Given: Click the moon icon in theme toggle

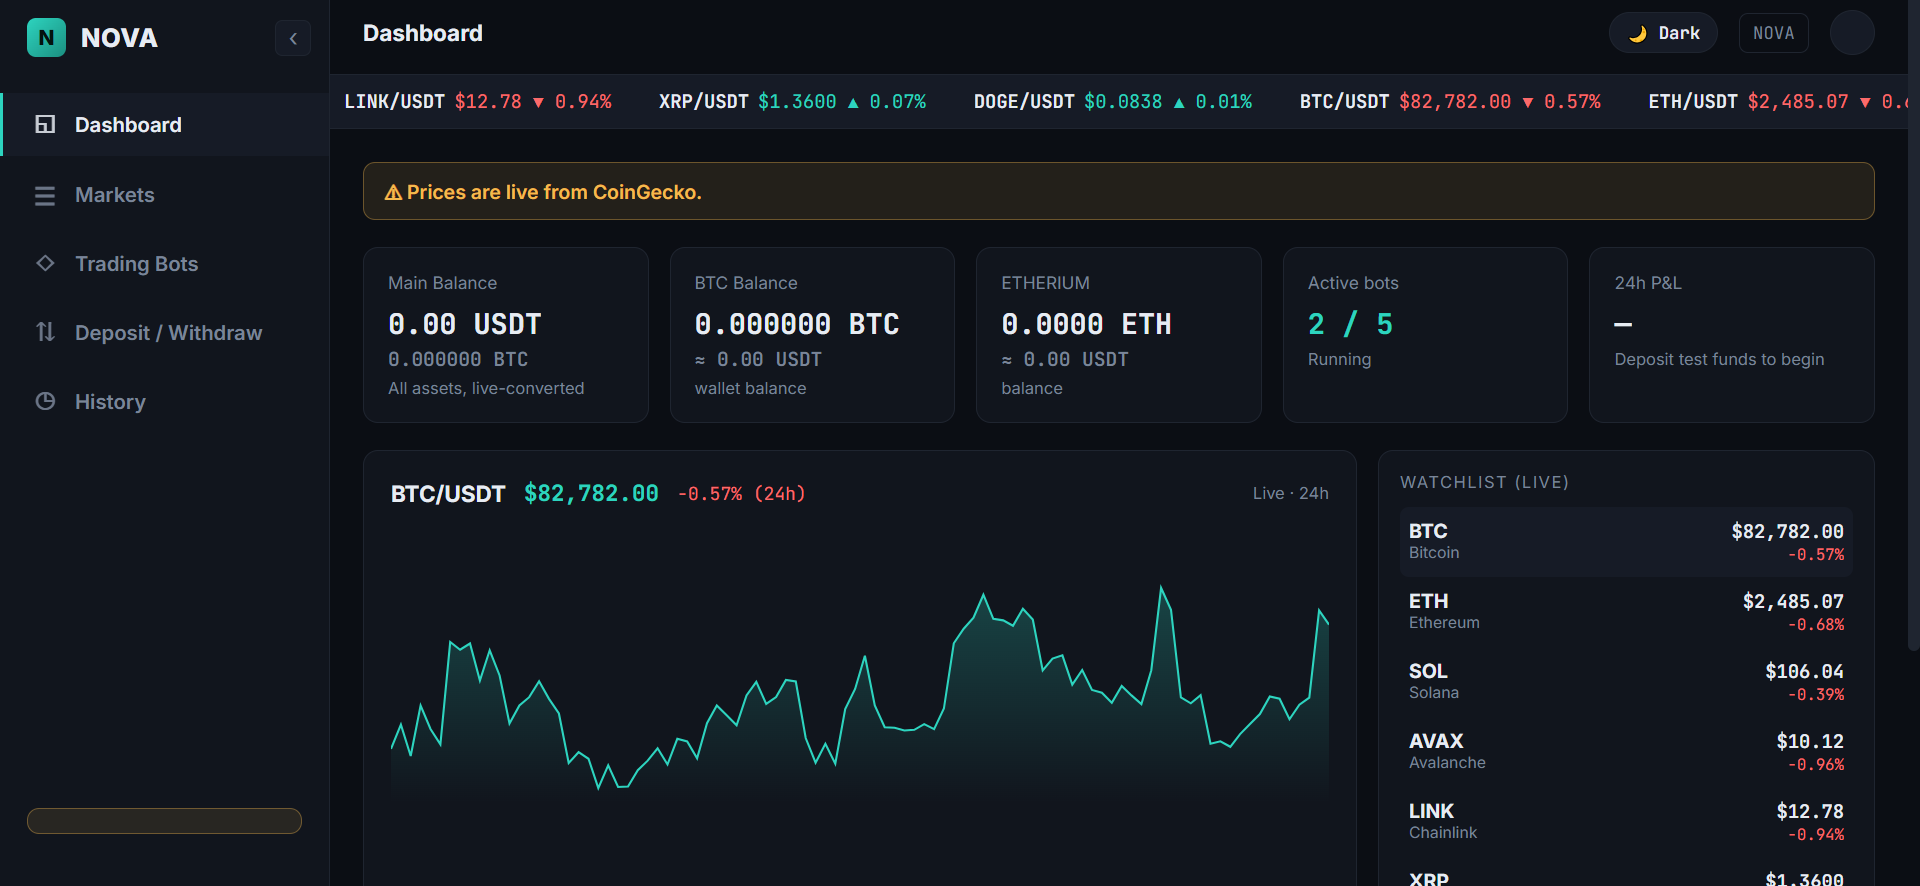Looking at the screenshot, I should click(1637, 33).
